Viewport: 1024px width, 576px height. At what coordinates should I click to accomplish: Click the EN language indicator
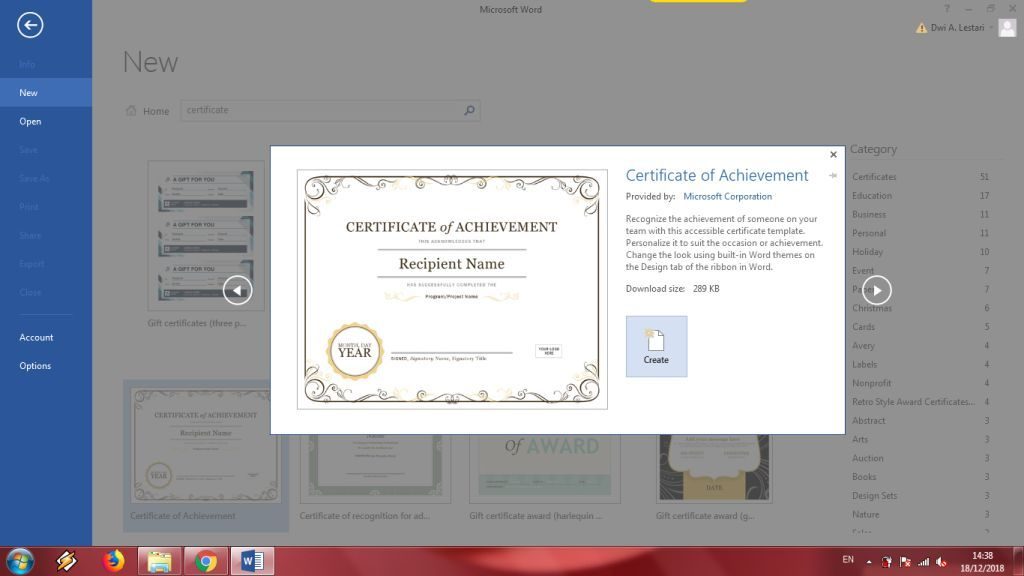click(848, 560)
